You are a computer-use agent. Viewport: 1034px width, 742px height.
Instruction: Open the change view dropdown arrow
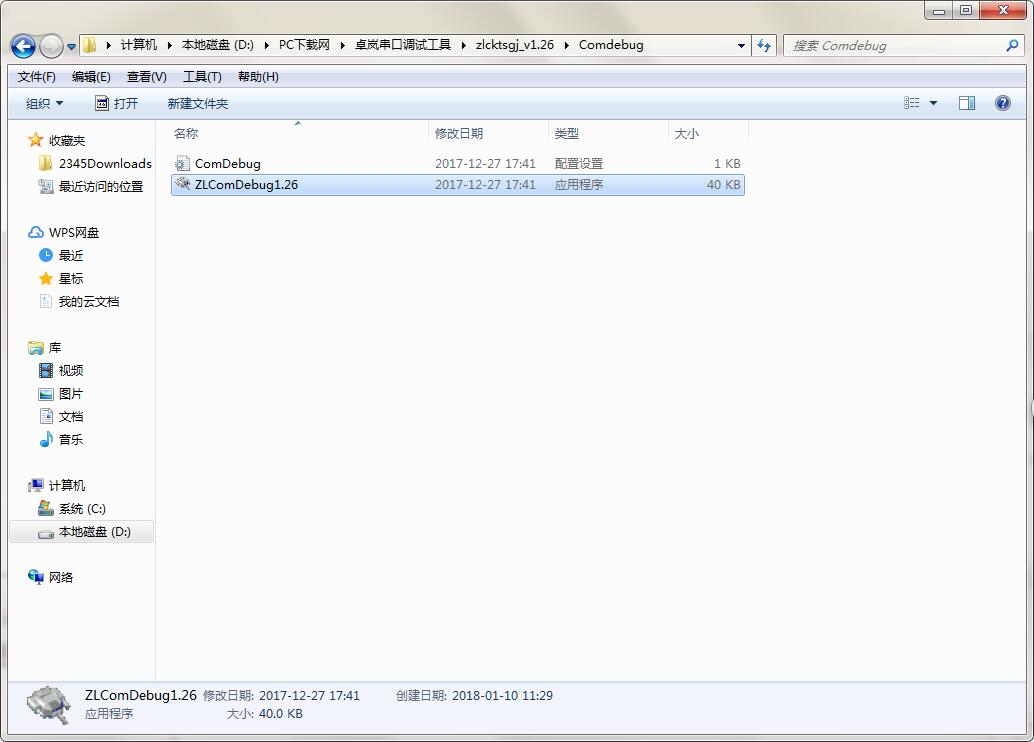coord(934,103)
